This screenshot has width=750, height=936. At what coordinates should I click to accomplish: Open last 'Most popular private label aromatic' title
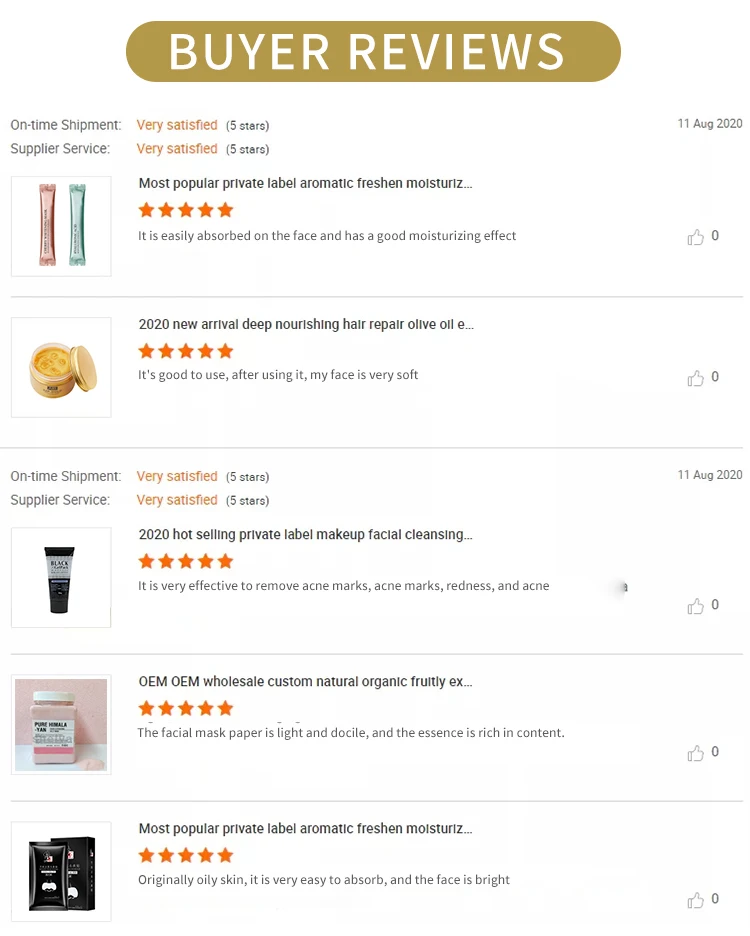click(305, 829)
